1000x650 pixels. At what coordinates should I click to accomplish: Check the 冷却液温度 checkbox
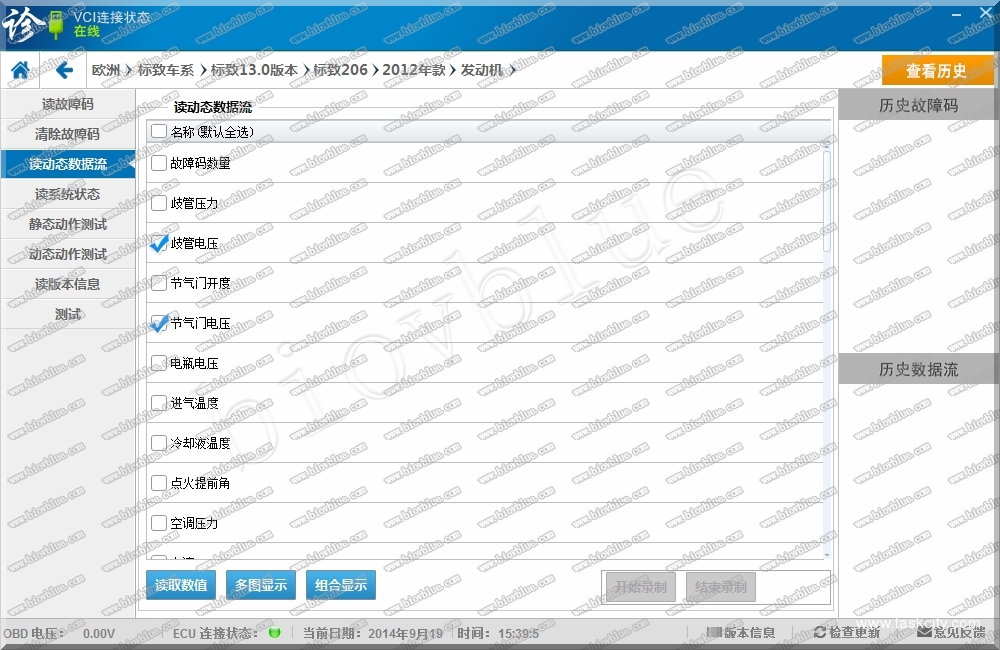[x=159, y=443]
